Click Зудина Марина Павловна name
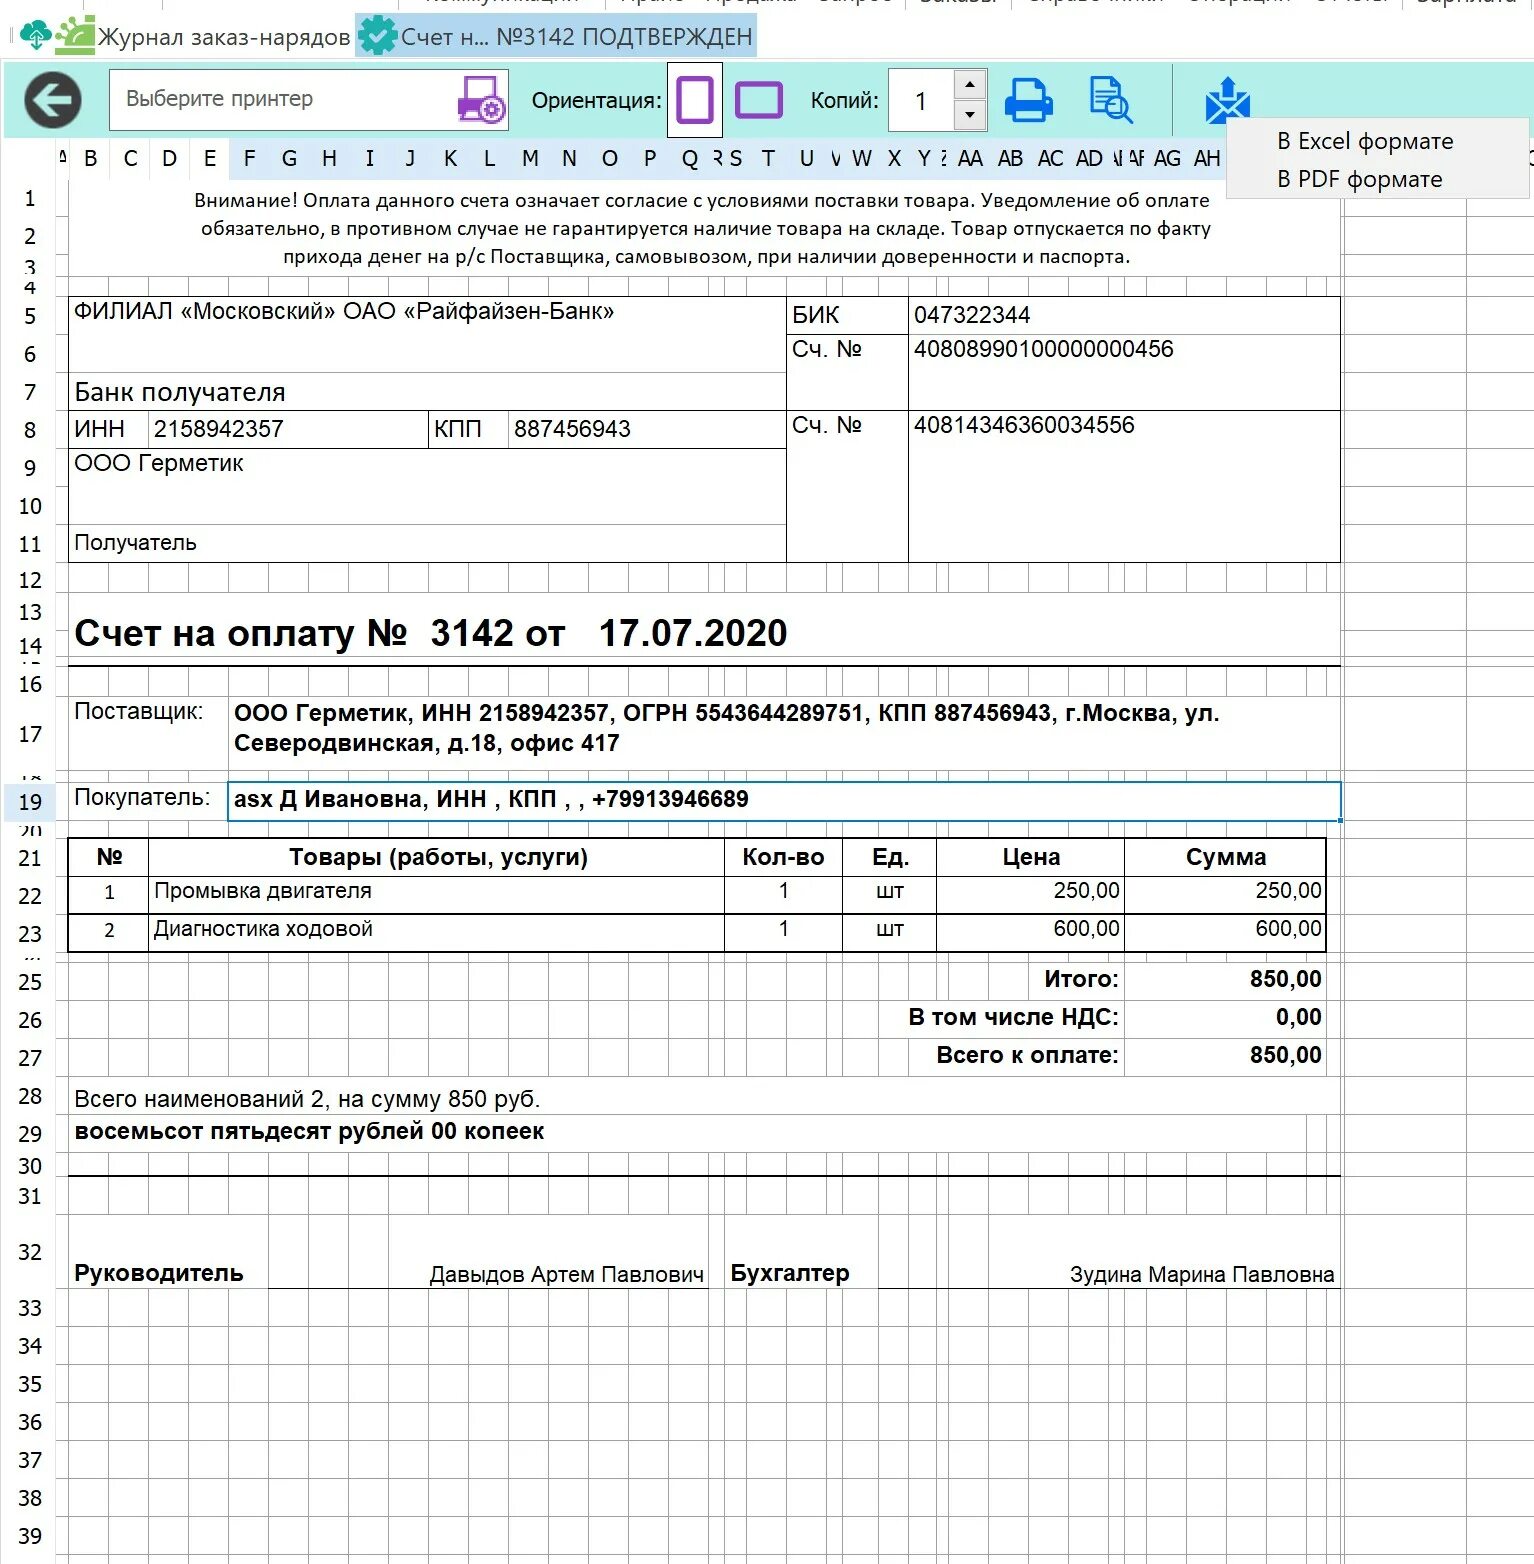The height and width of the screenshot is (1564, 1534). tap(1202, 1274)
